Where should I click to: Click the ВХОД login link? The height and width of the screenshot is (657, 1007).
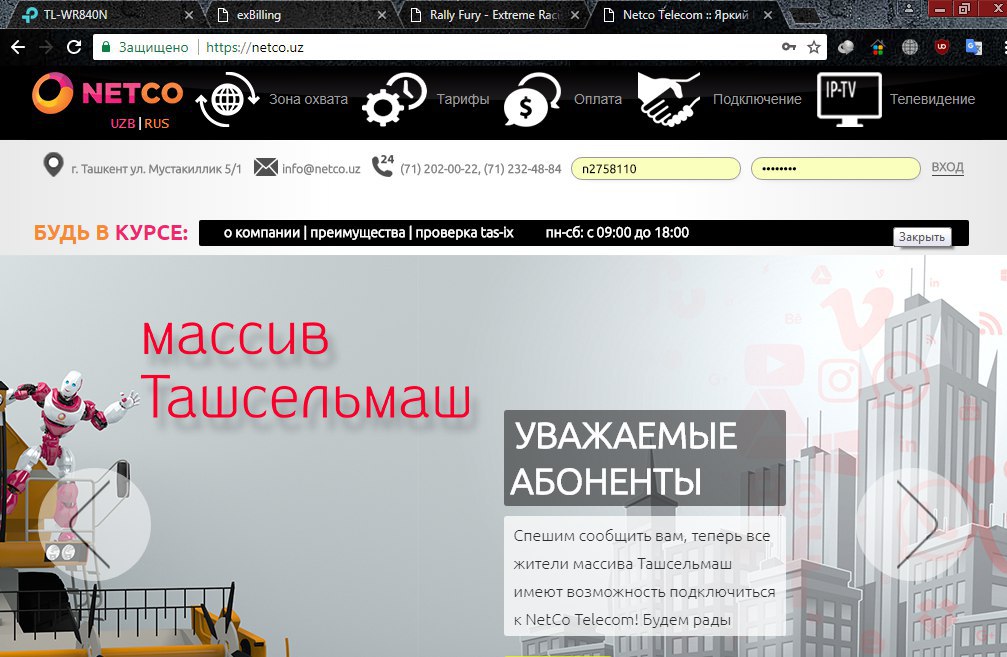(x=947, y=167)
